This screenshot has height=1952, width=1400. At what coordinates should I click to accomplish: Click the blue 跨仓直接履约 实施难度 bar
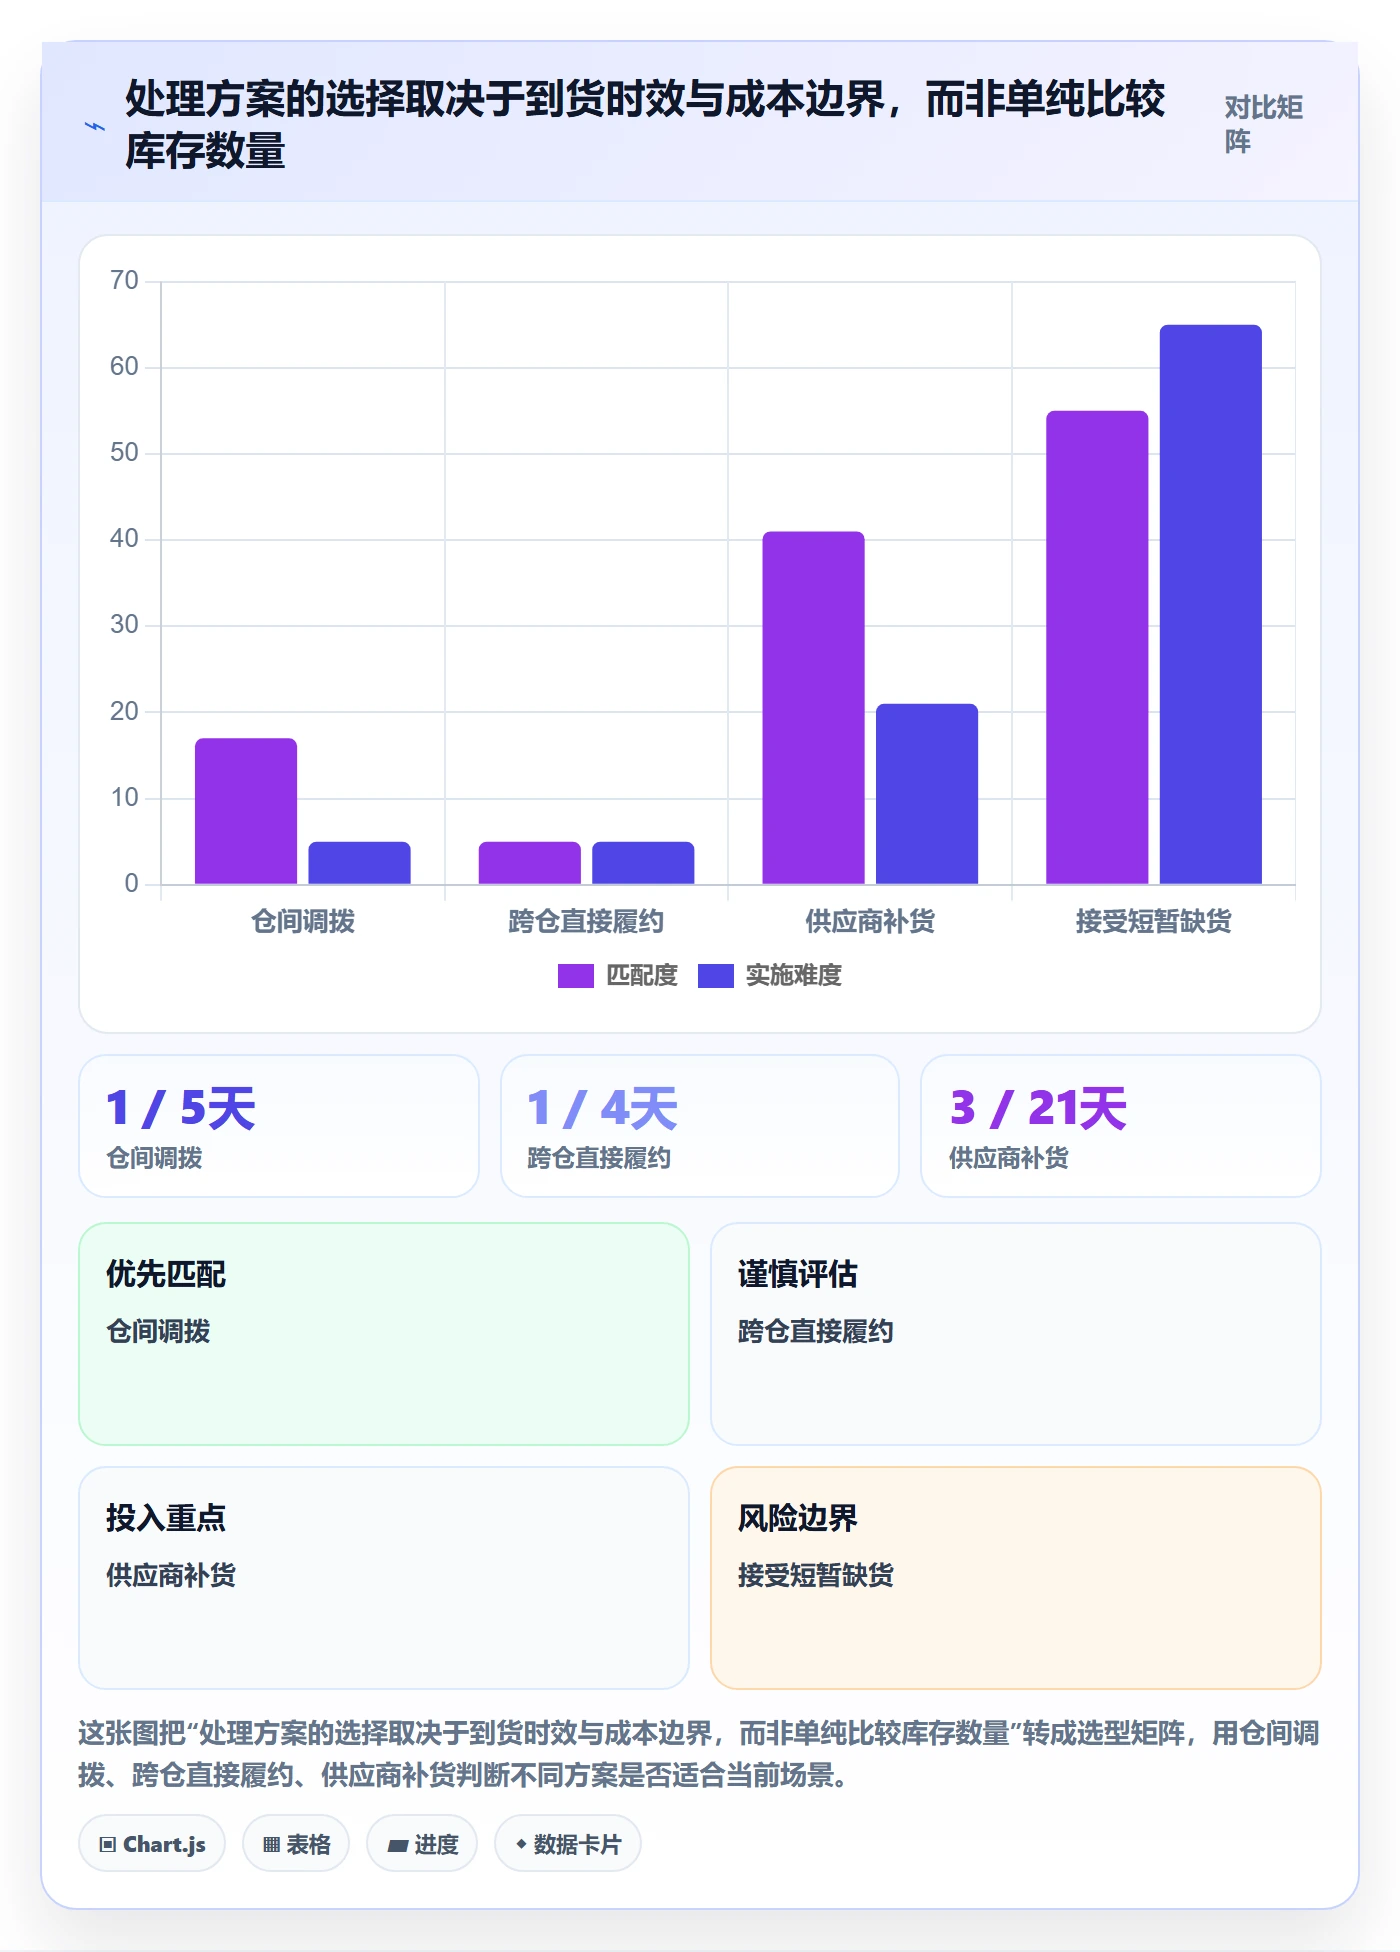[x=643, y=863]
